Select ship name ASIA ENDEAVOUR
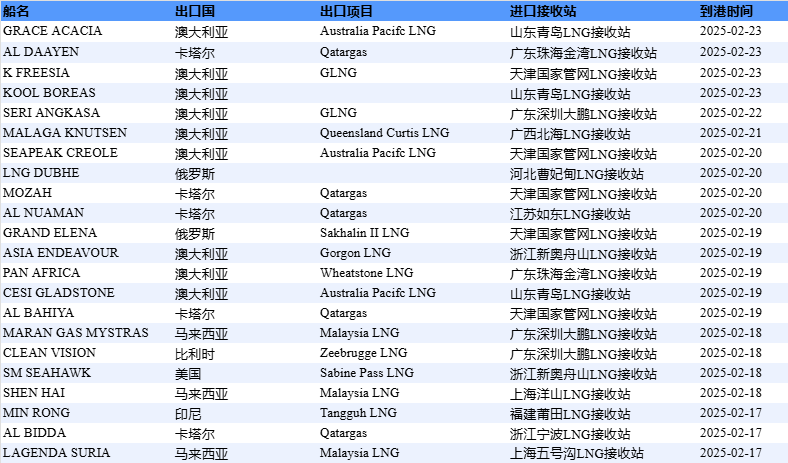The height and width of the screenshot is (463, 788). coord(60,253)
